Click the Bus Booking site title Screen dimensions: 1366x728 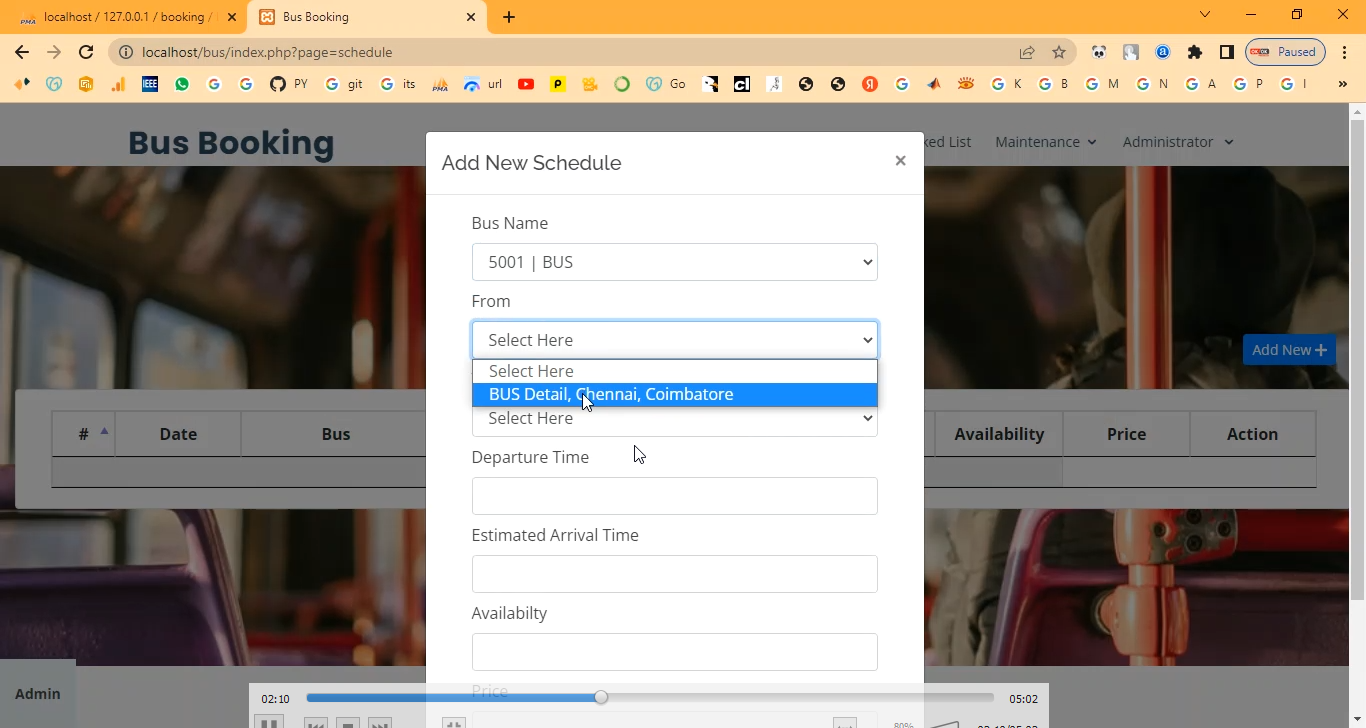(x=231, y=143)
